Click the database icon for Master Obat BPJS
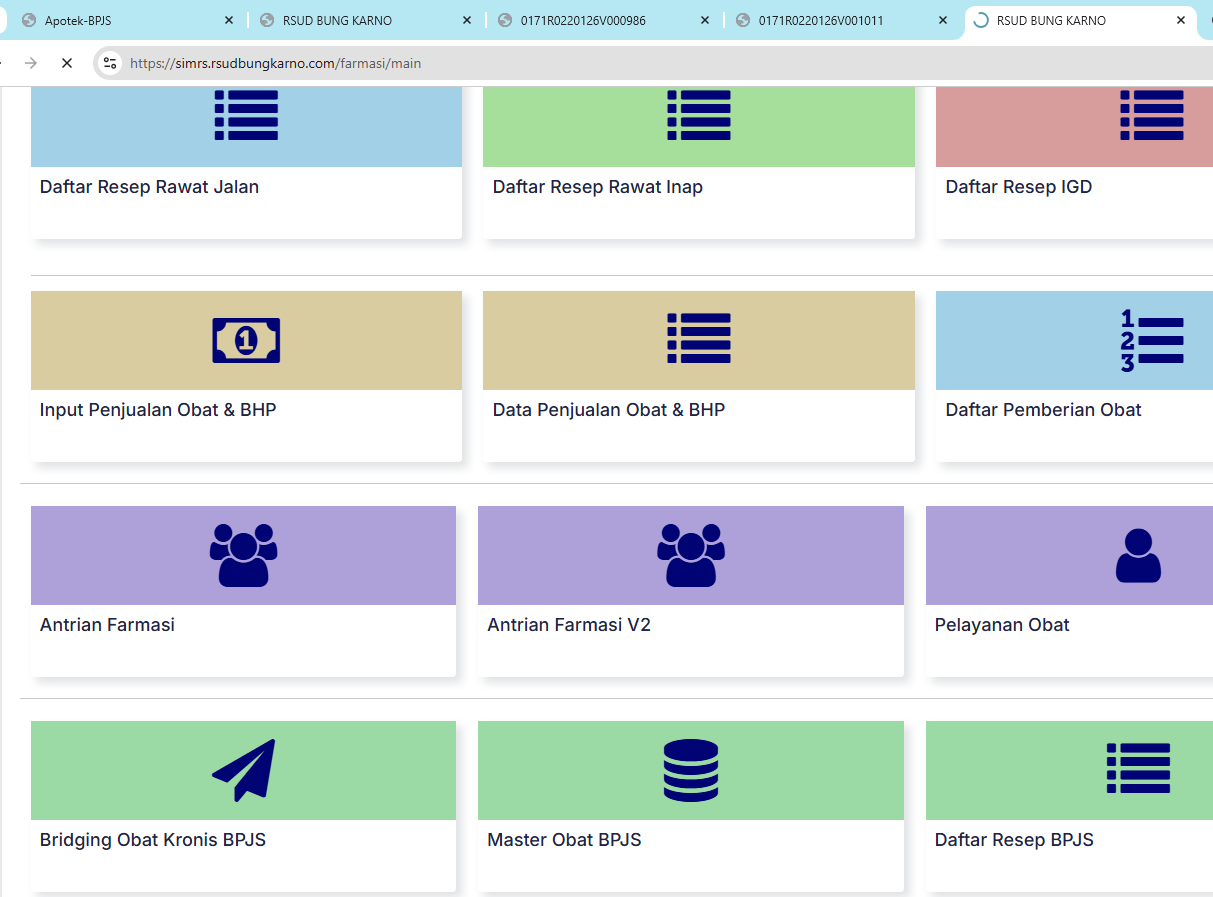1213x897 pixels. [691, 770]
